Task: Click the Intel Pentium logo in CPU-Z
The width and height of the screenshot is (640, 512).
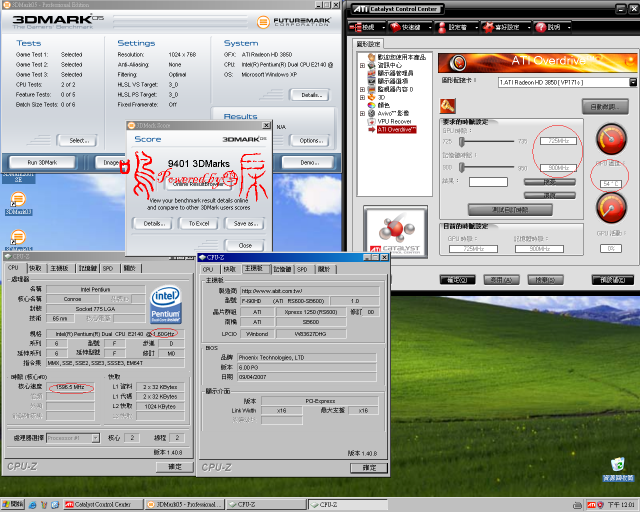Action: tap(166, 304)
